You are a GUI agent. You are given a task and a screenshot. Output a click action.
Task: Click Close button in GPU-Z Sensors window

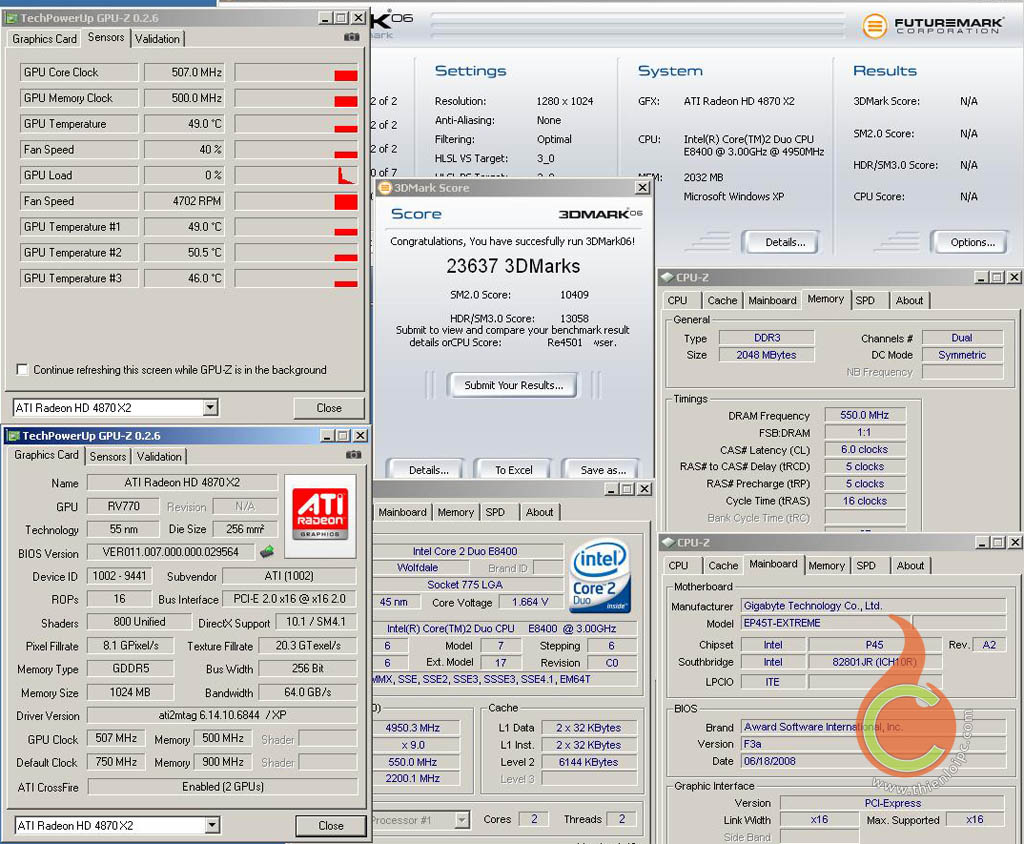tap(328, 408)
